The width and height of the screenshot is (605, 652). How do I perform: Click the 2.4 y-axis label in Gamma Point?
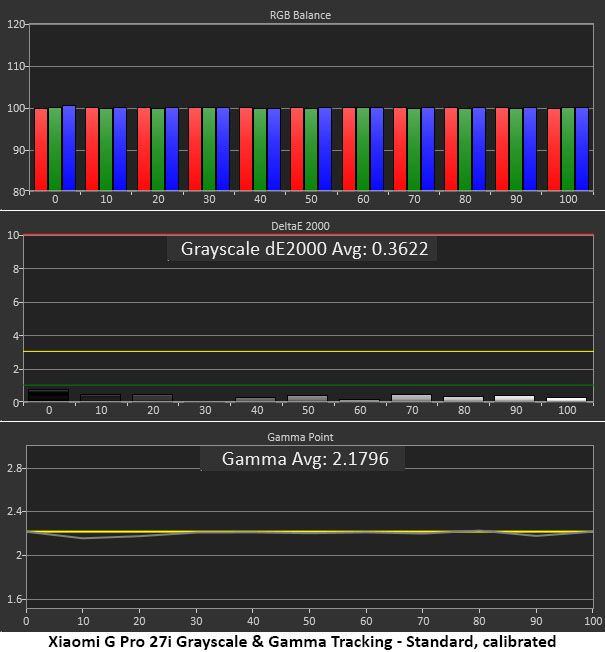tap(15, 511)
